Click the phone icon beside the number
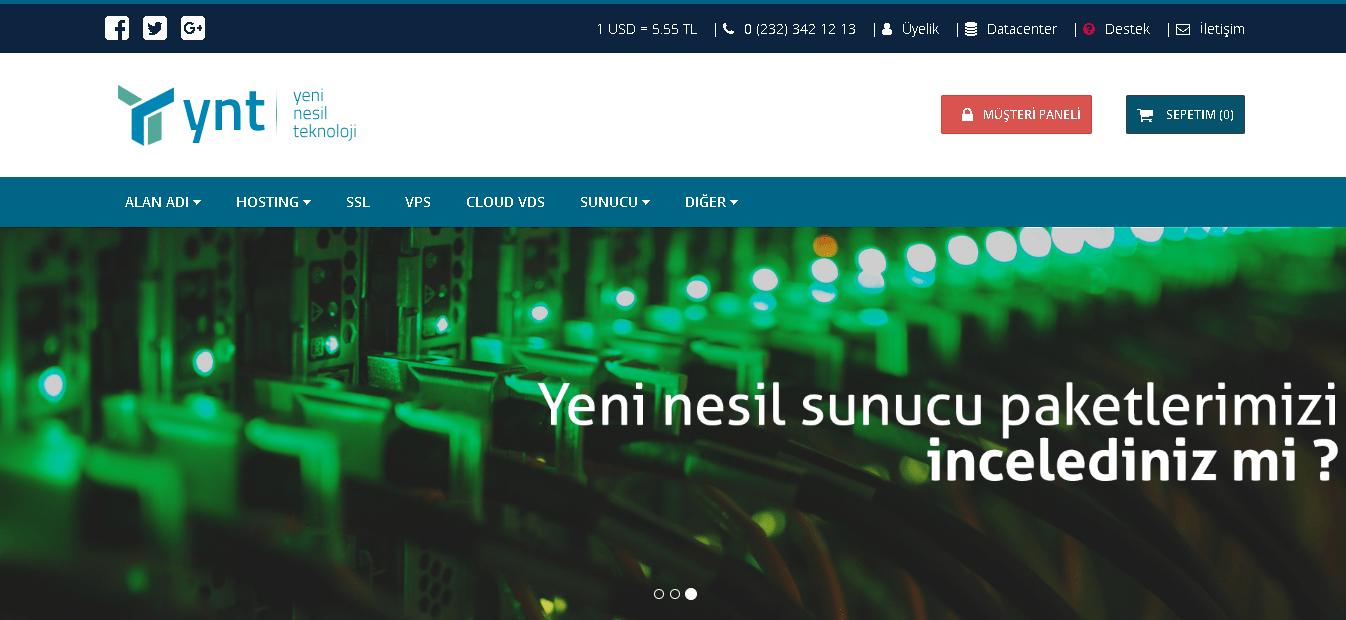 click(x=728, y=29)
